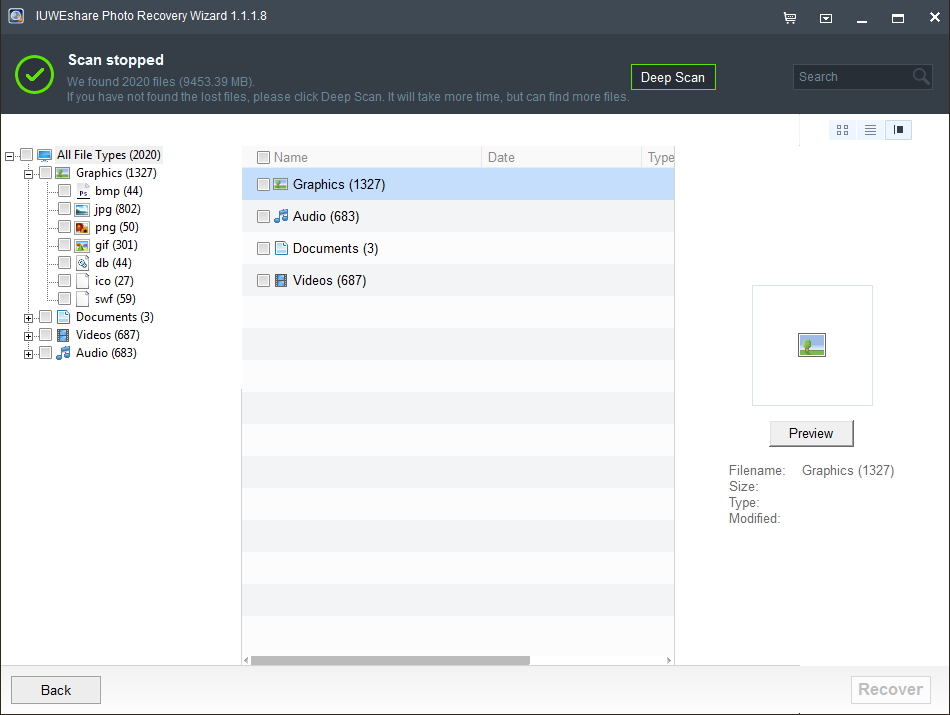Expand the Documents tree node
Viewport: 950px width, 715px height.
pyautogui.click(x=28, y=318)
